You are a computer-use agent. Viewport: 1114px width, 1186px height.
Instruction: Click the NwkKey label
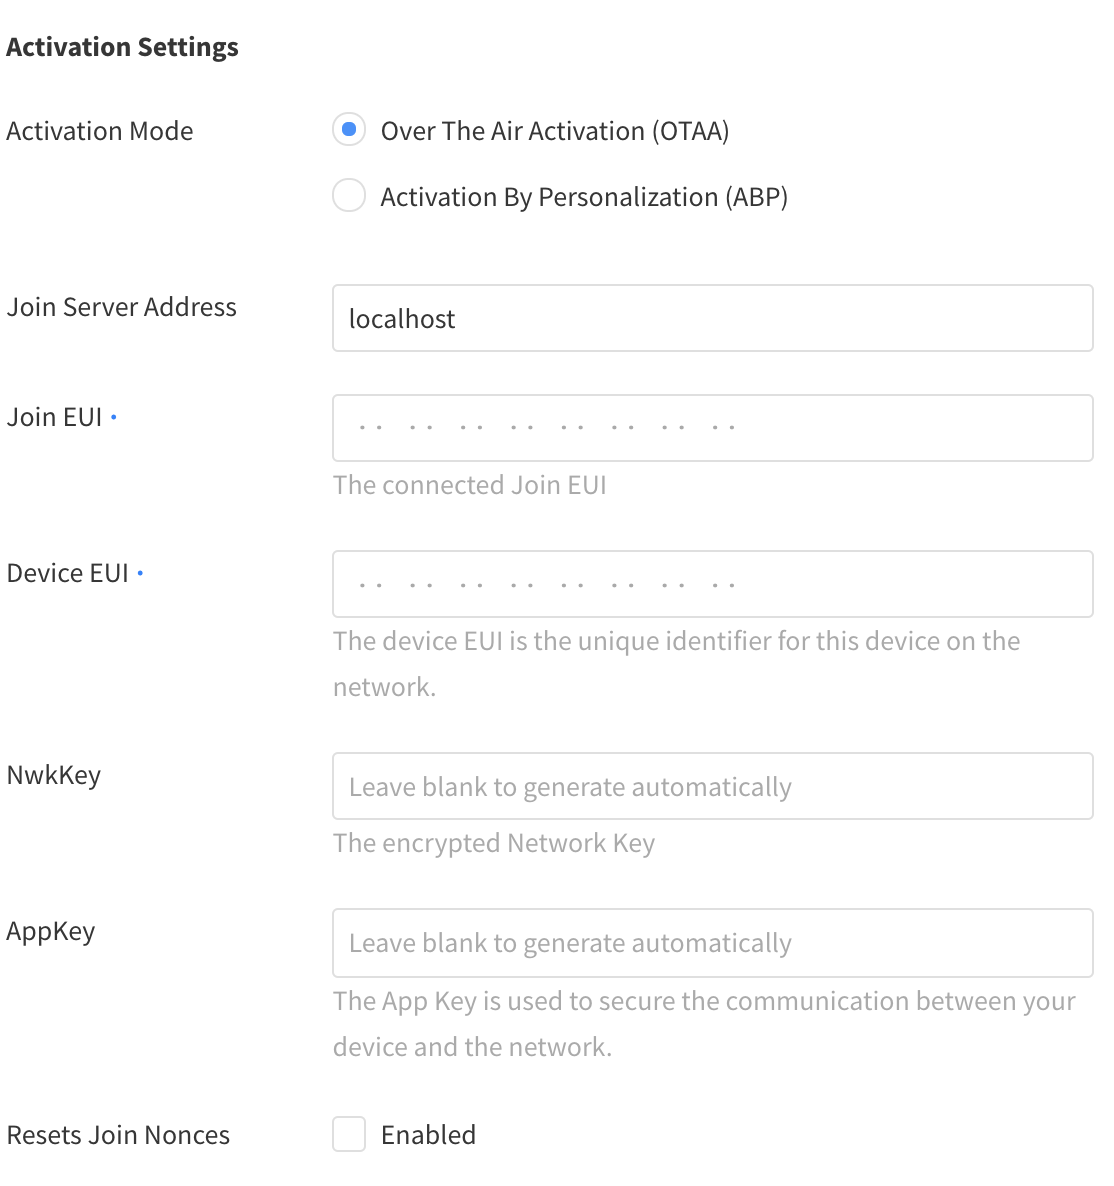pyautogui.click(x=53, y=774)
